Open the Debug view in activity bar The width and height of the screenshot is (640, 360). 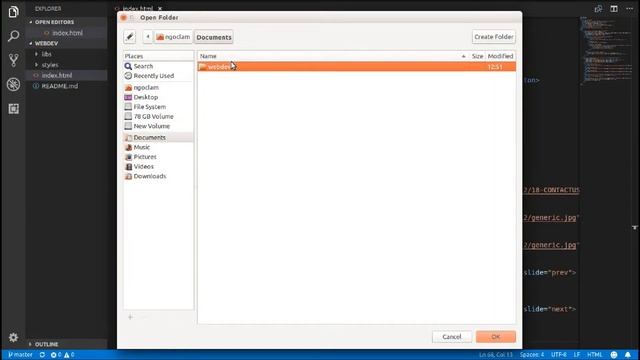coord(13,84)
